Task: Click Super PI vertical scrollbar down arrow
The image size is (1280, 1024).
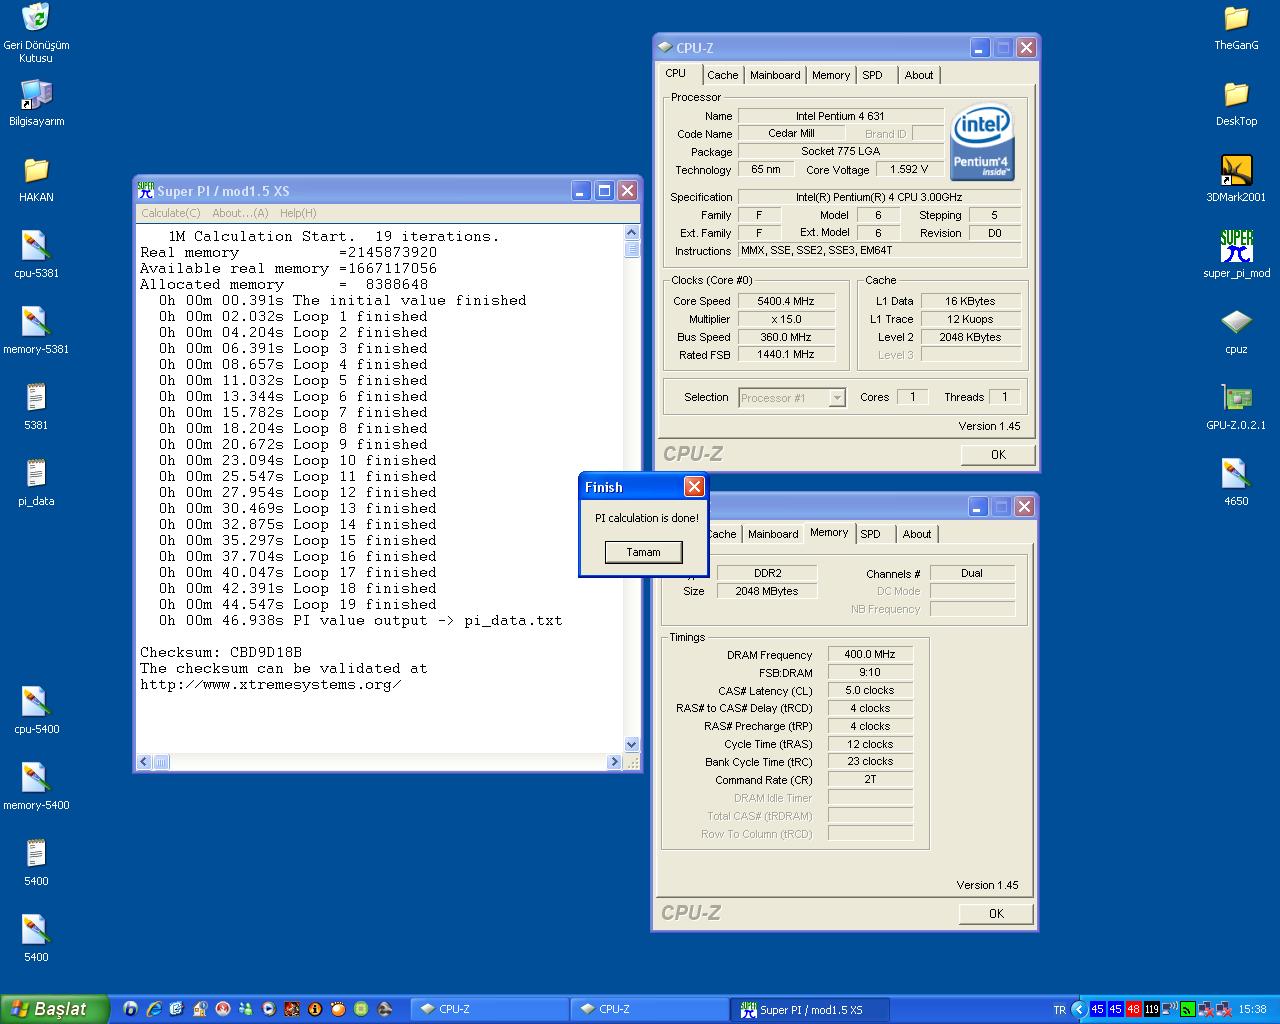Action: click(x=631, y=744)
